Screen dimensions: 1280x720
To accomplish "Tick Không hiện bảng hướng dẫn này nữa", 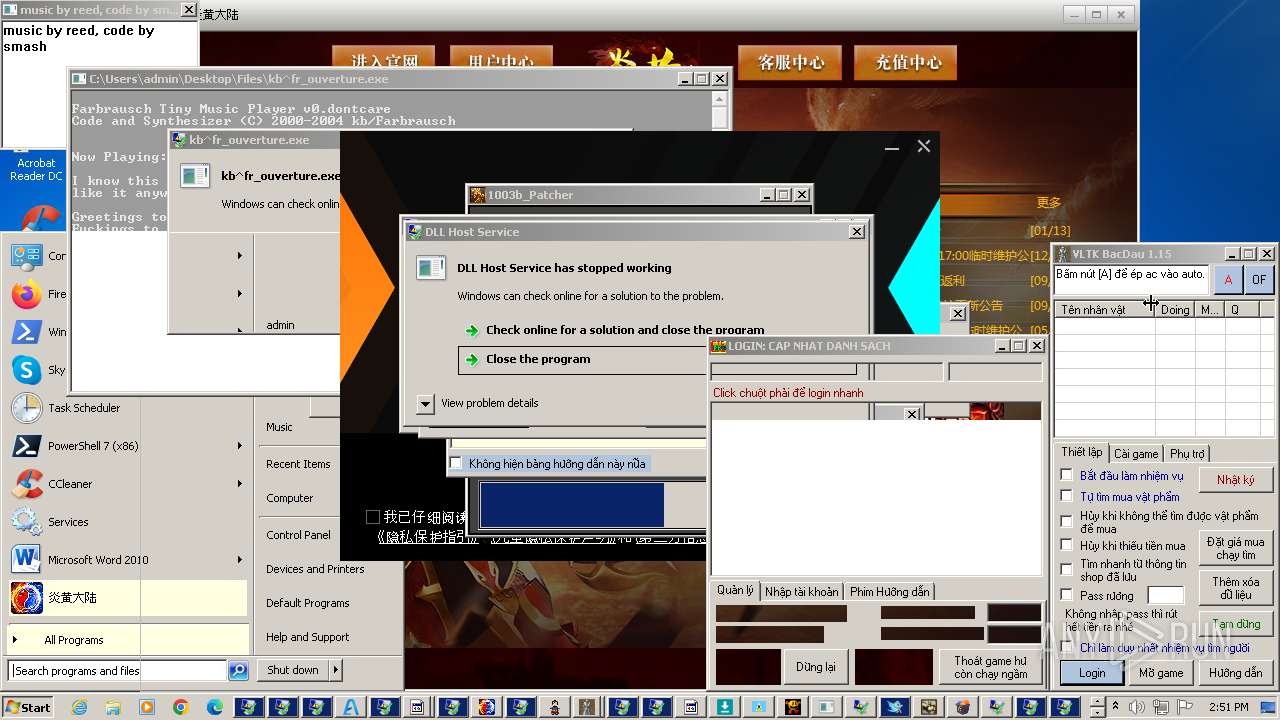I will click(456, 464).
